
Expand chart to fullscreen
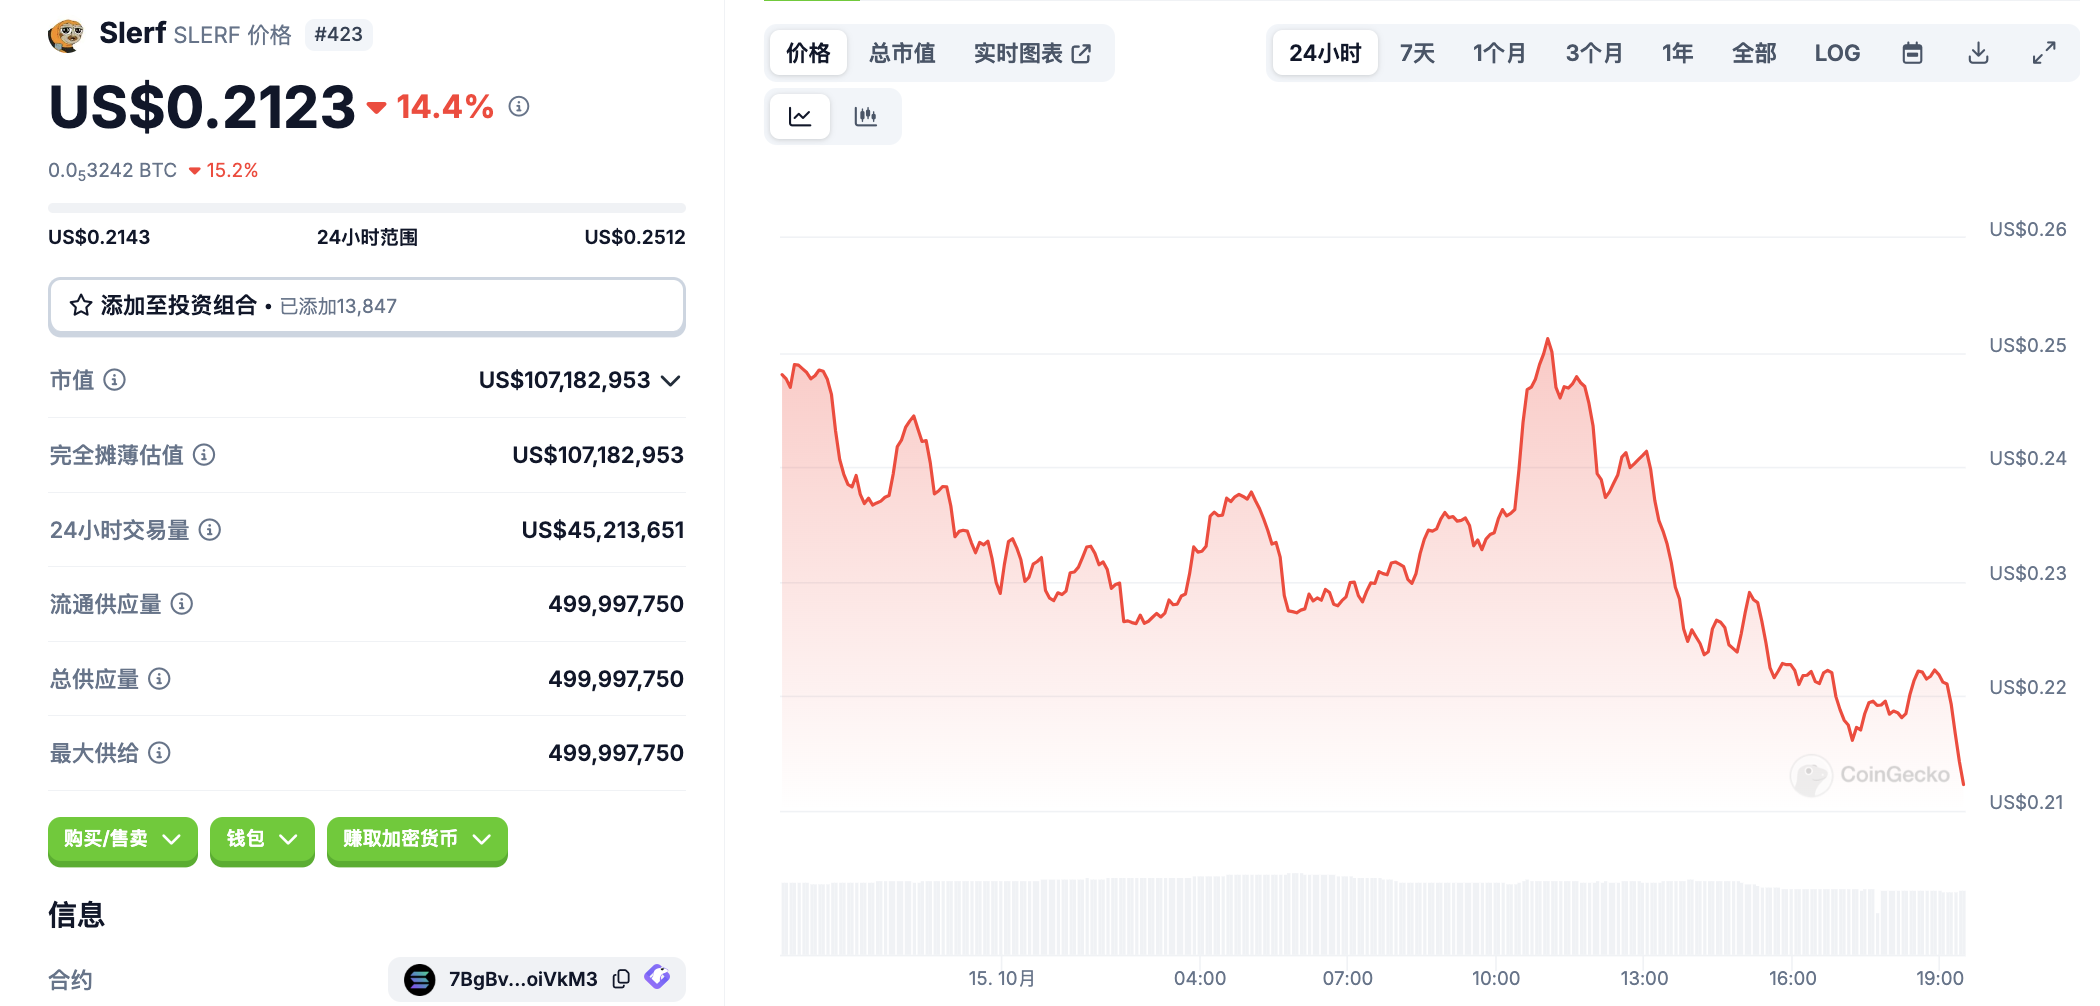(2044, 53)
